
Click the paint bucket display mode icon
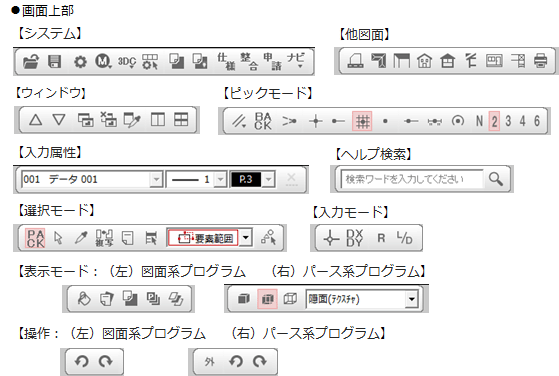(x=84, y=299)
